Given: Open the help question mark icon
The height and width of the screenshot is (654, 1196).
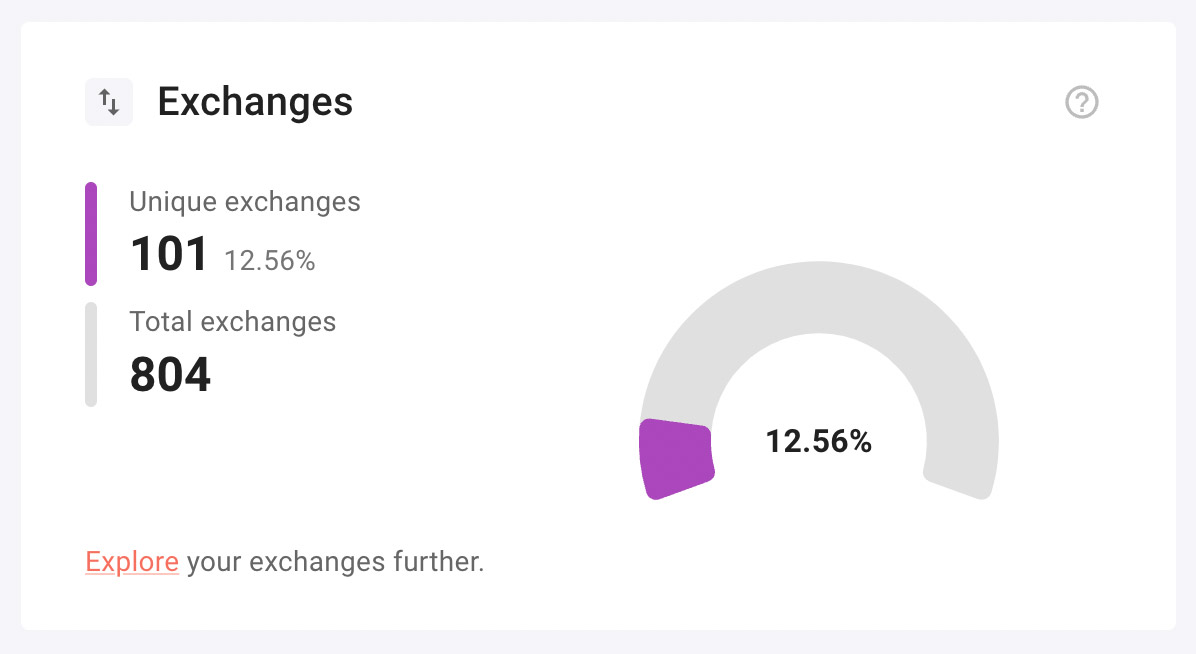Looking at the screenshot, I should [1082, 102].
